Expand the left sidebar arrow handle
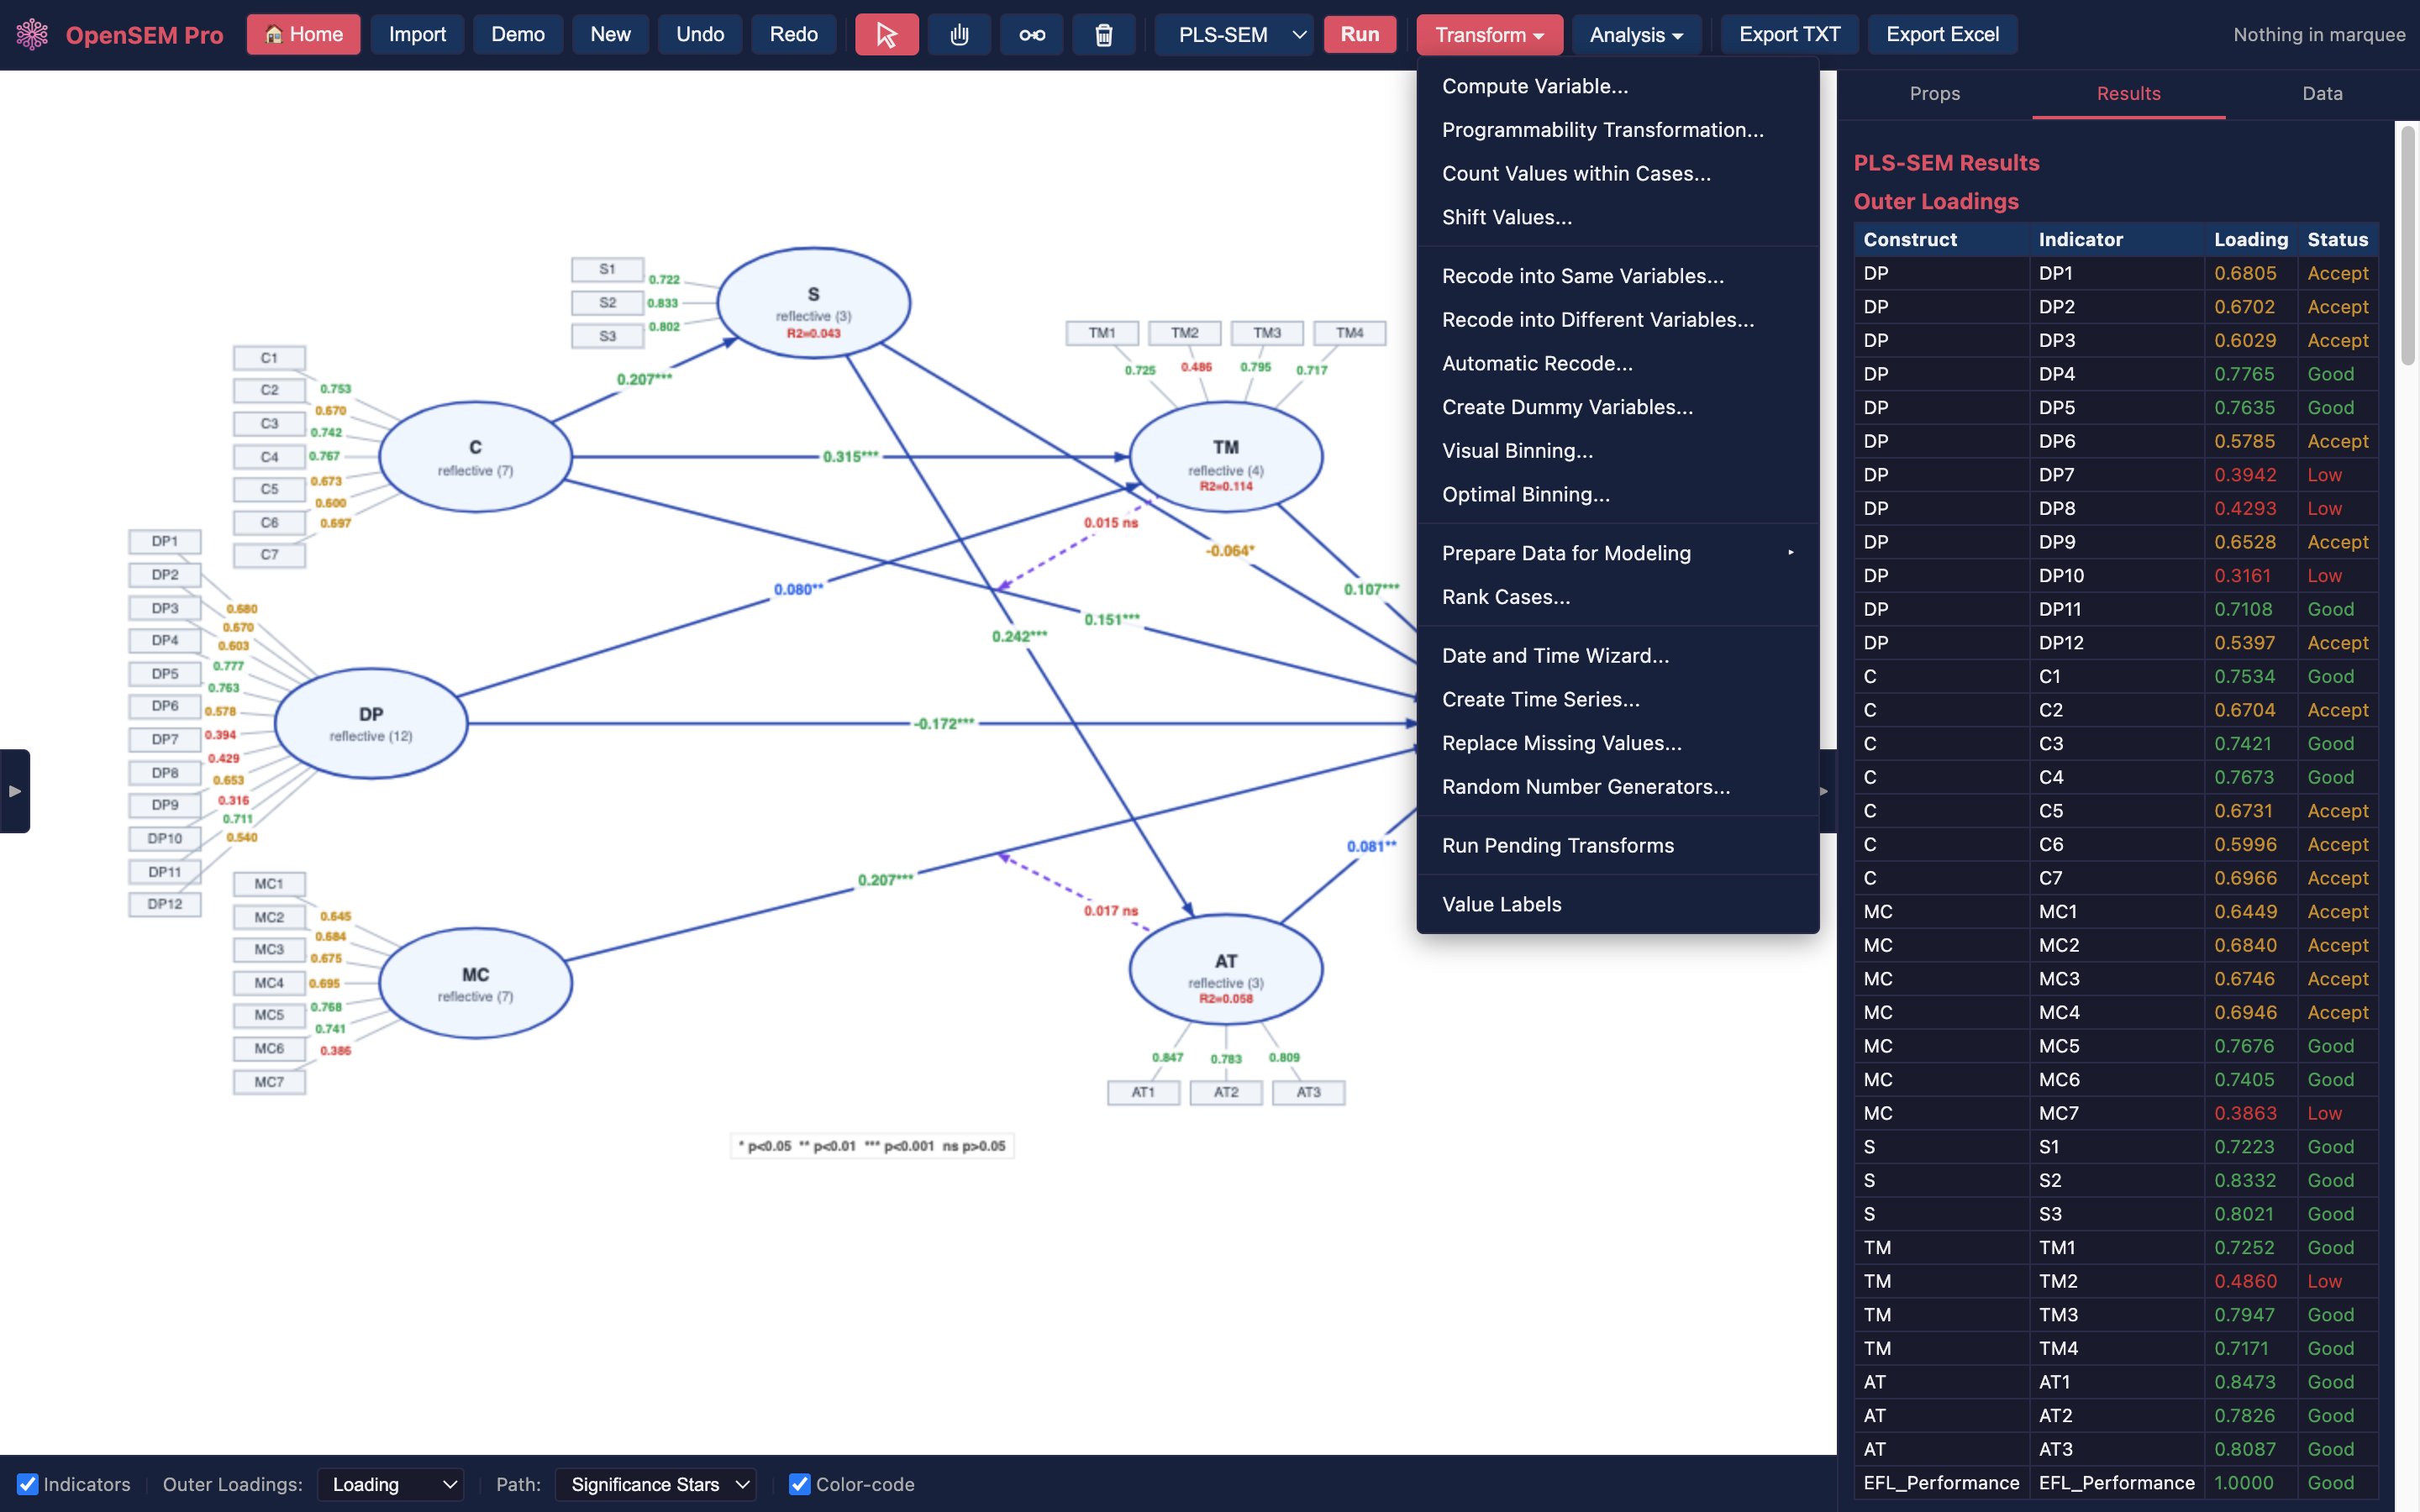The image size is (2420, 1512). click(15, 791)
